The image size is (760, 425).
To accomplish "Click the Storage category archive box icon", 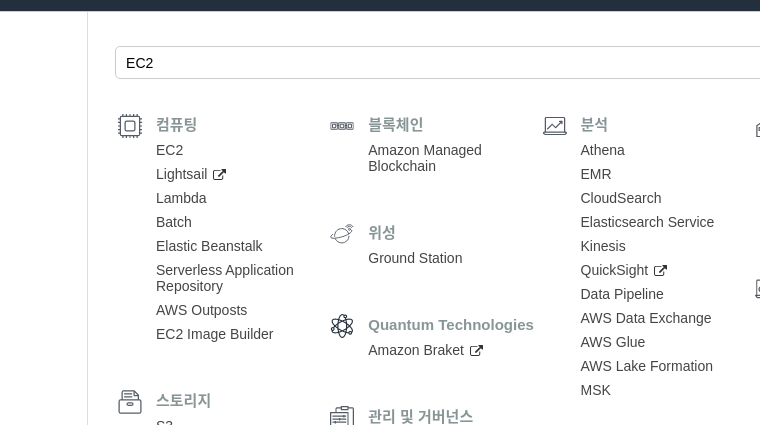I will (x=130, y=402).
